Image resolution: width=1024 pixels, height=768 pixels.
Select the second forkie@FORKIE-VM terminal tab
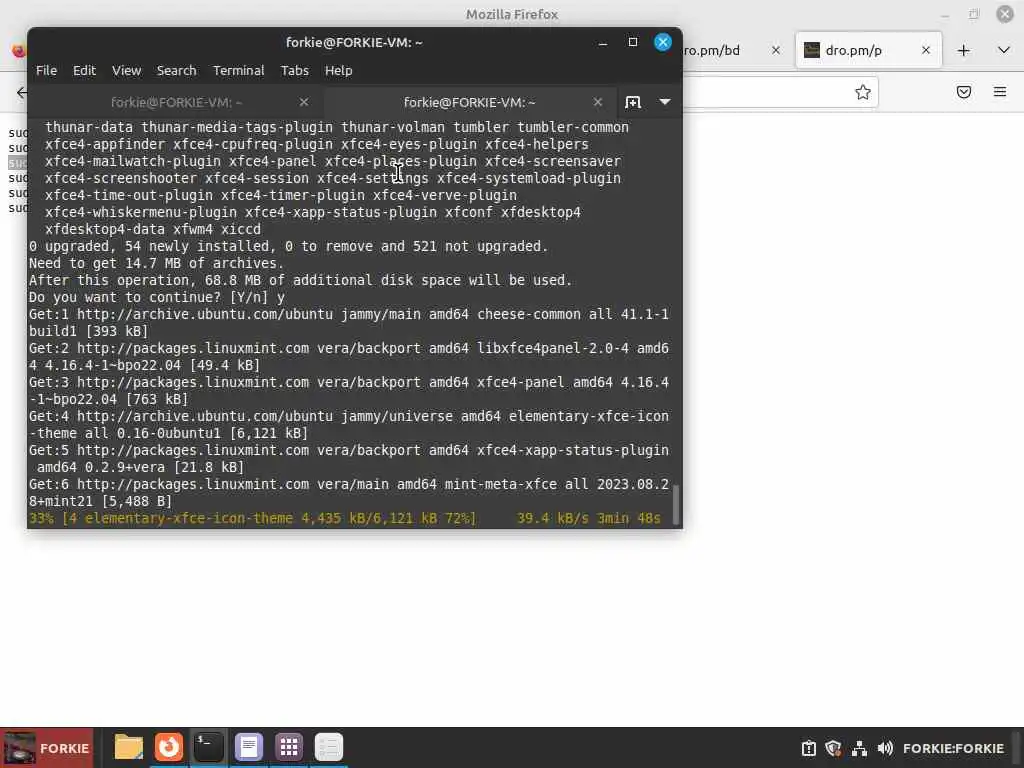point(469,103)
